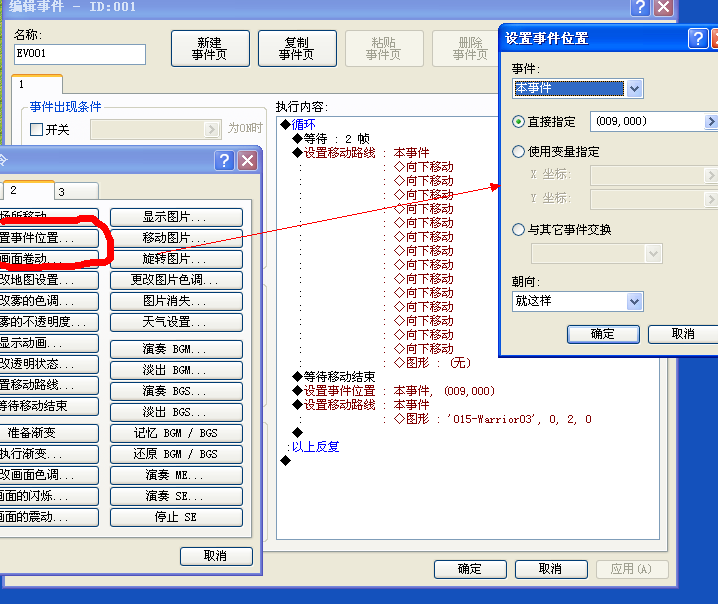
Task: Click the 淡出 BGS... command button
Action: pyautogui.click(x=176, y=413)
